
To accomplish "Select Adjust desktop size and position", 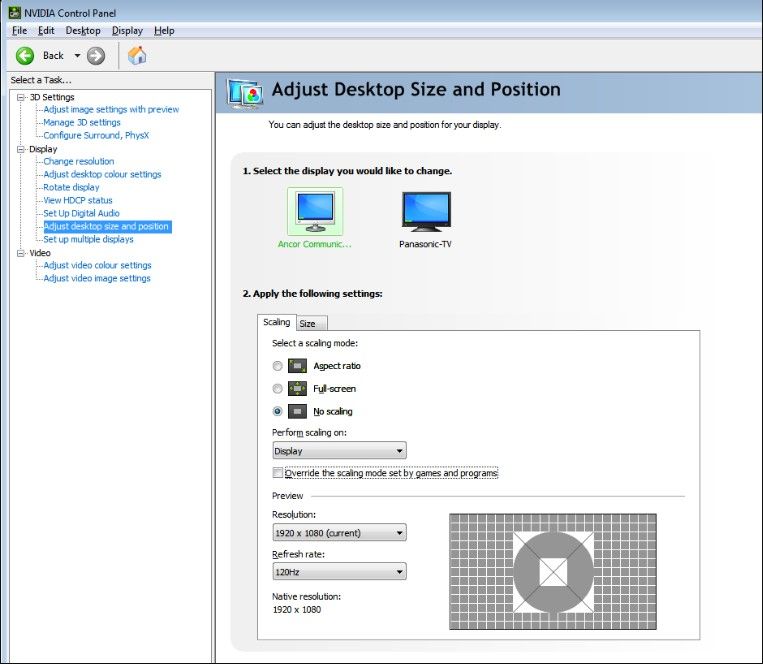I will click(107, 226).
